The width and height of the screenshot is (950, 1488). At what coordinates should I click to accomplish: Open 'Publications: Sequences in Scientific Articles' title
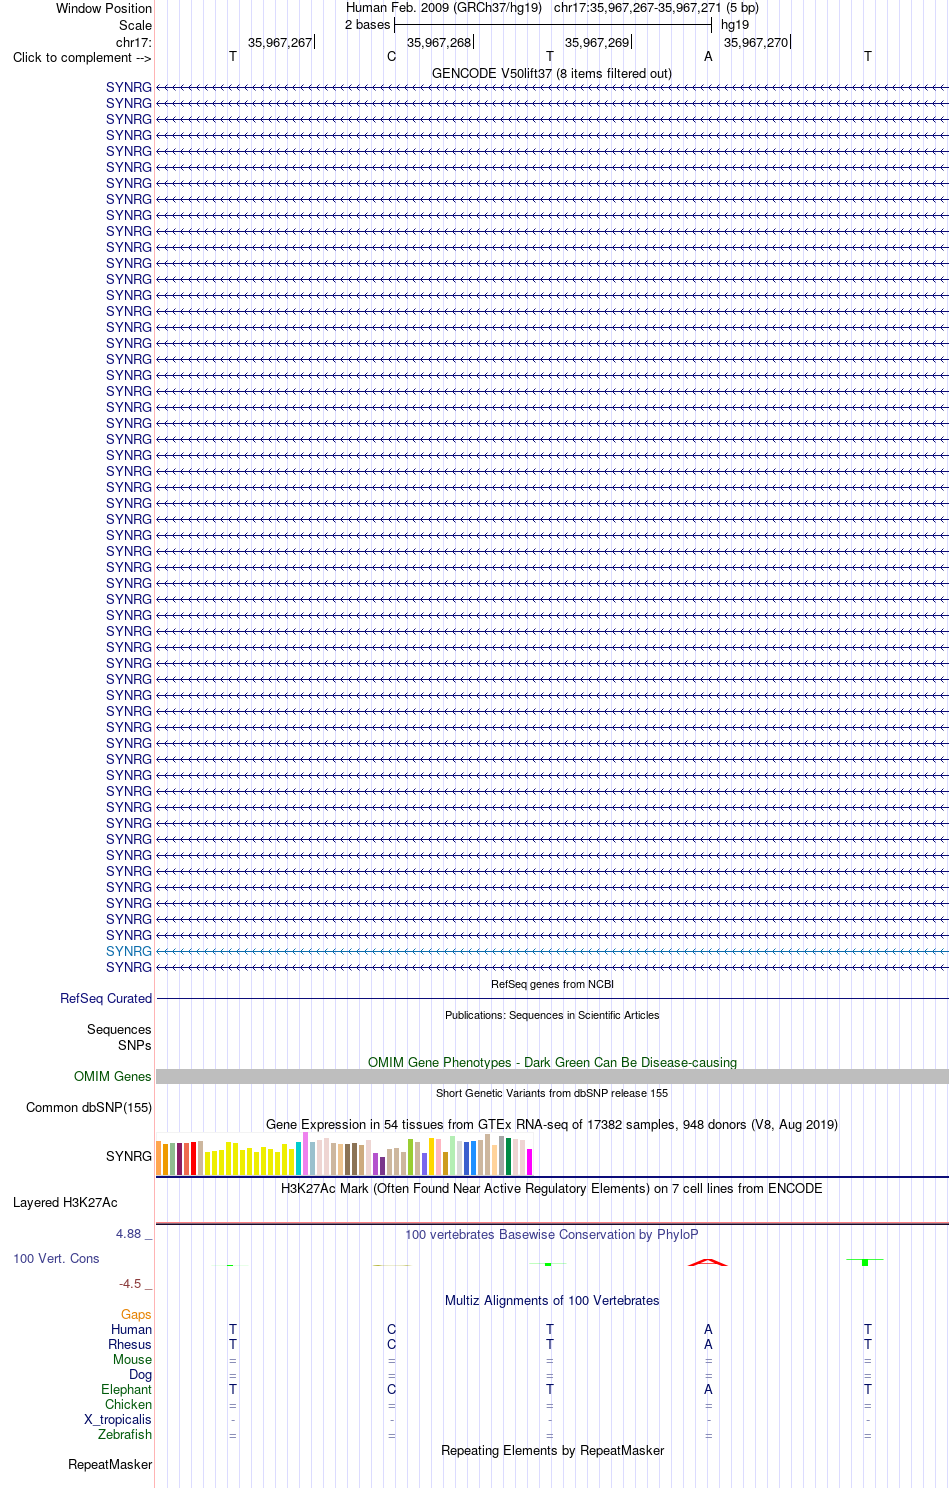pos(552,1015)
